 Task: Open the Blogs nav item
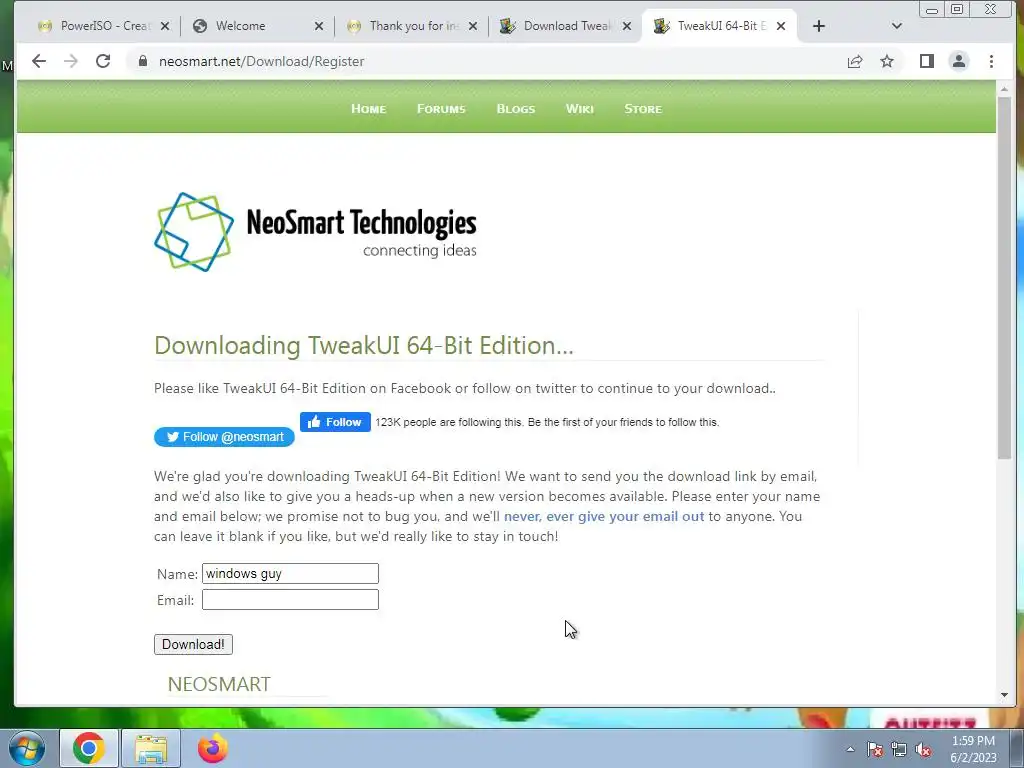516,109
